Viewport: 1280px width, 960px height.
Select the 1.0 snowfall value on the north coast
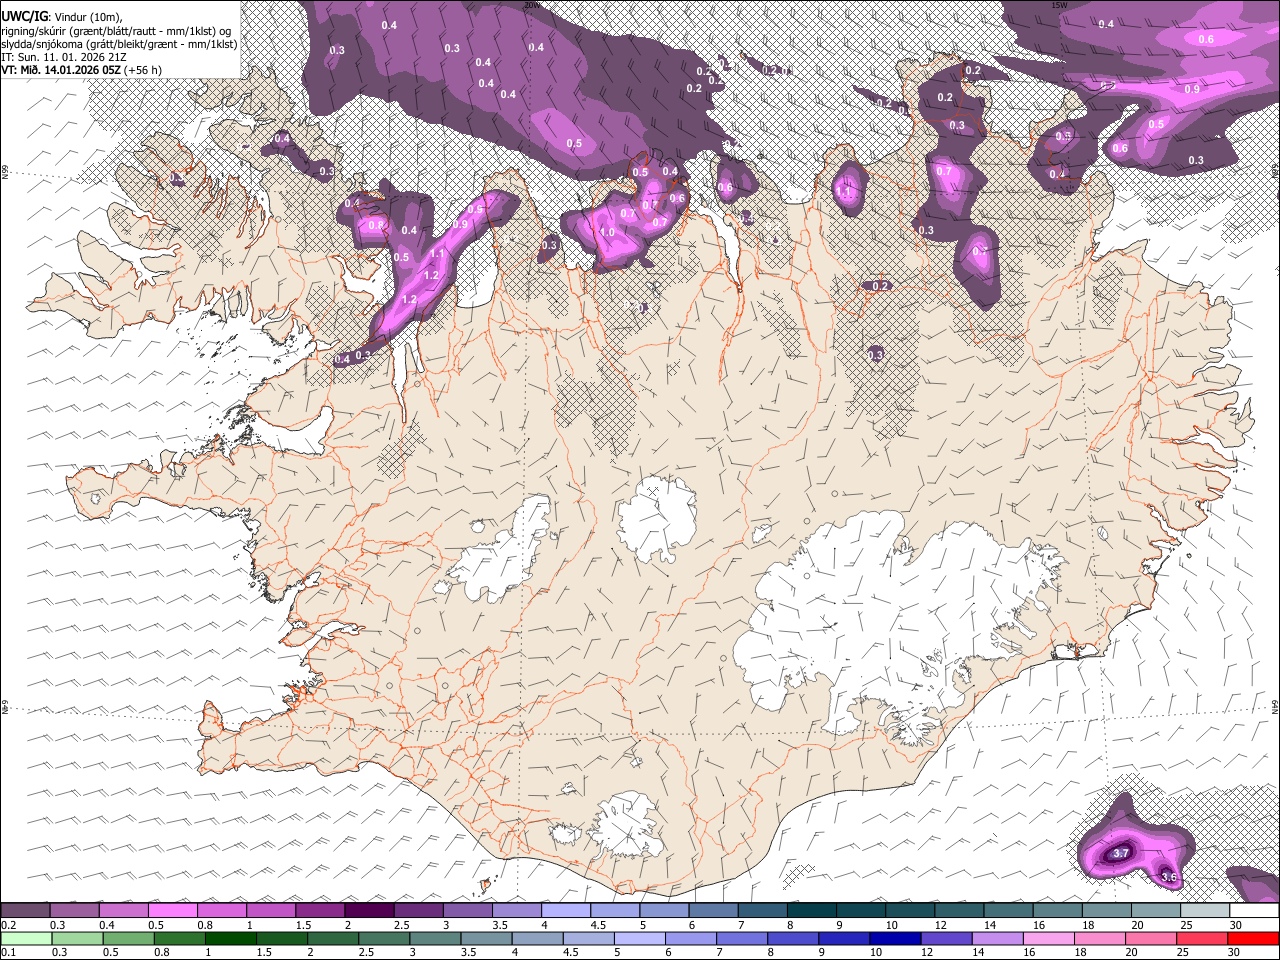click(x=607, y=232)
